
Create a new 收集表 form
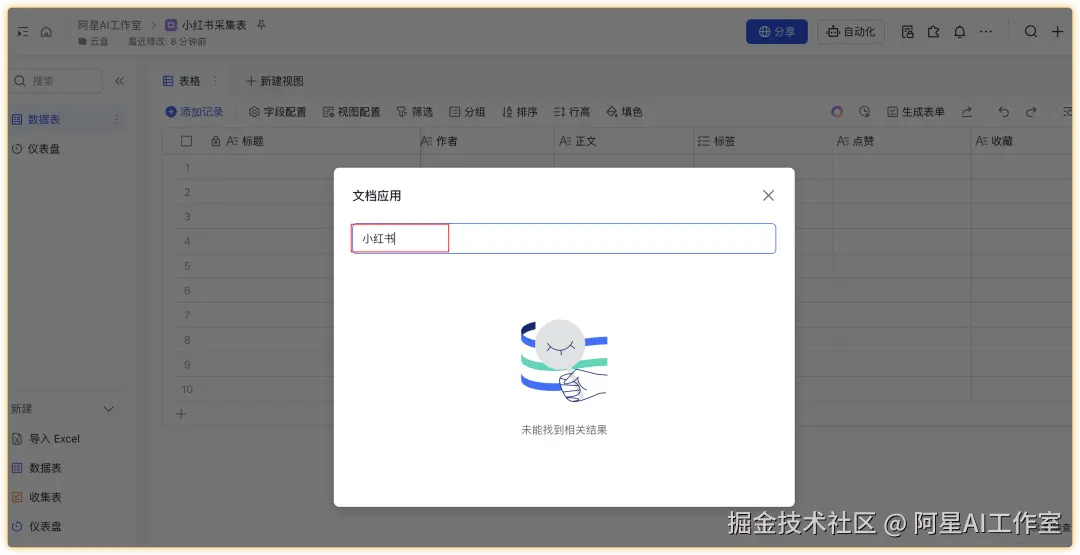pyautogui.click(x=37, y=497)
